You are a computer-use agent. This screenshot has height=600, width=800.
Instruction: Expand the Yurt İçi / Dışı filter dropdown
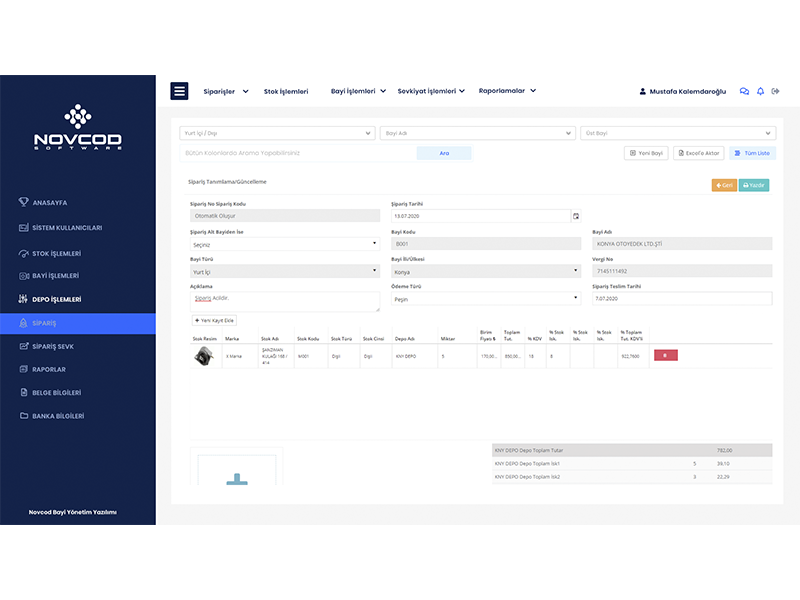[277, 133]
